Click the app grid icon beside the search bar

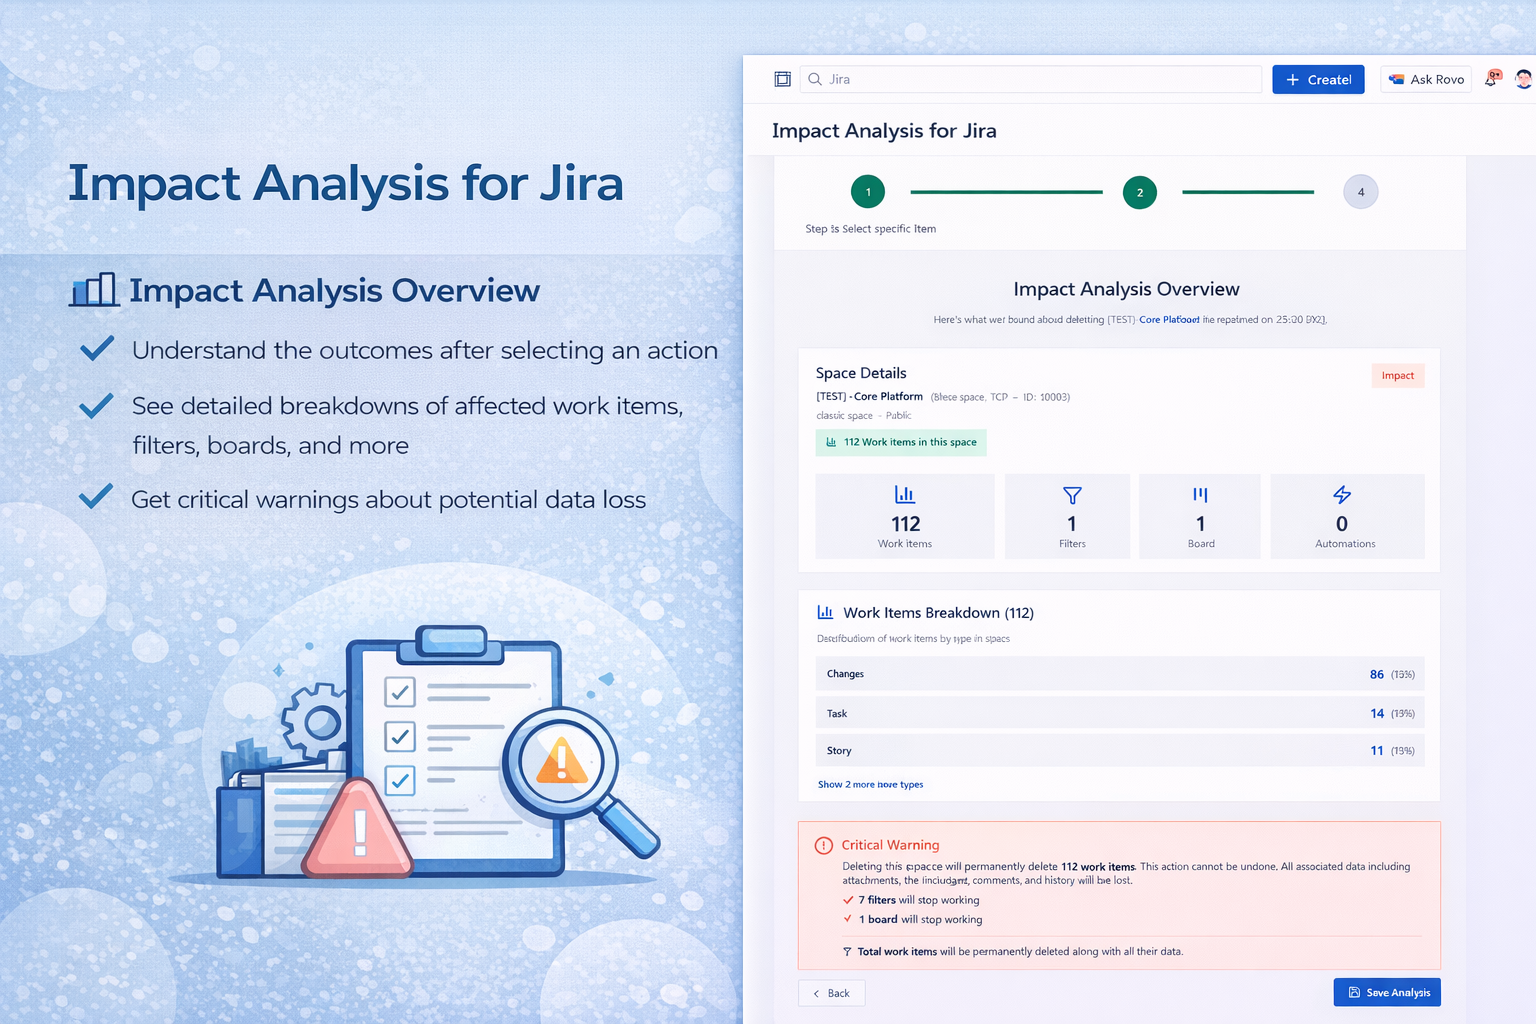click(x=783, y=78)
